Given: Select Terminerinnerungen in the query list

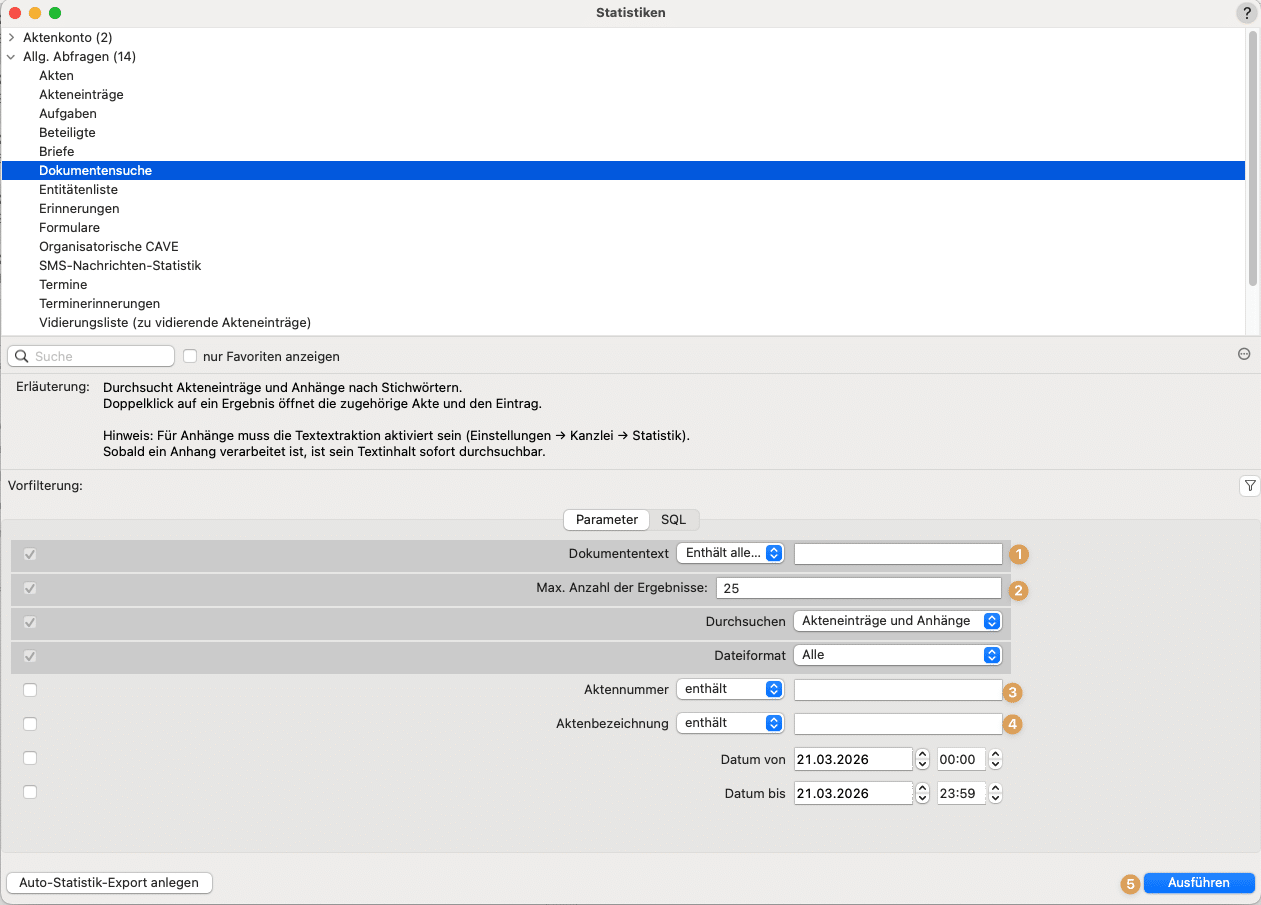Looking at the screenshot, I should (99, 303).
